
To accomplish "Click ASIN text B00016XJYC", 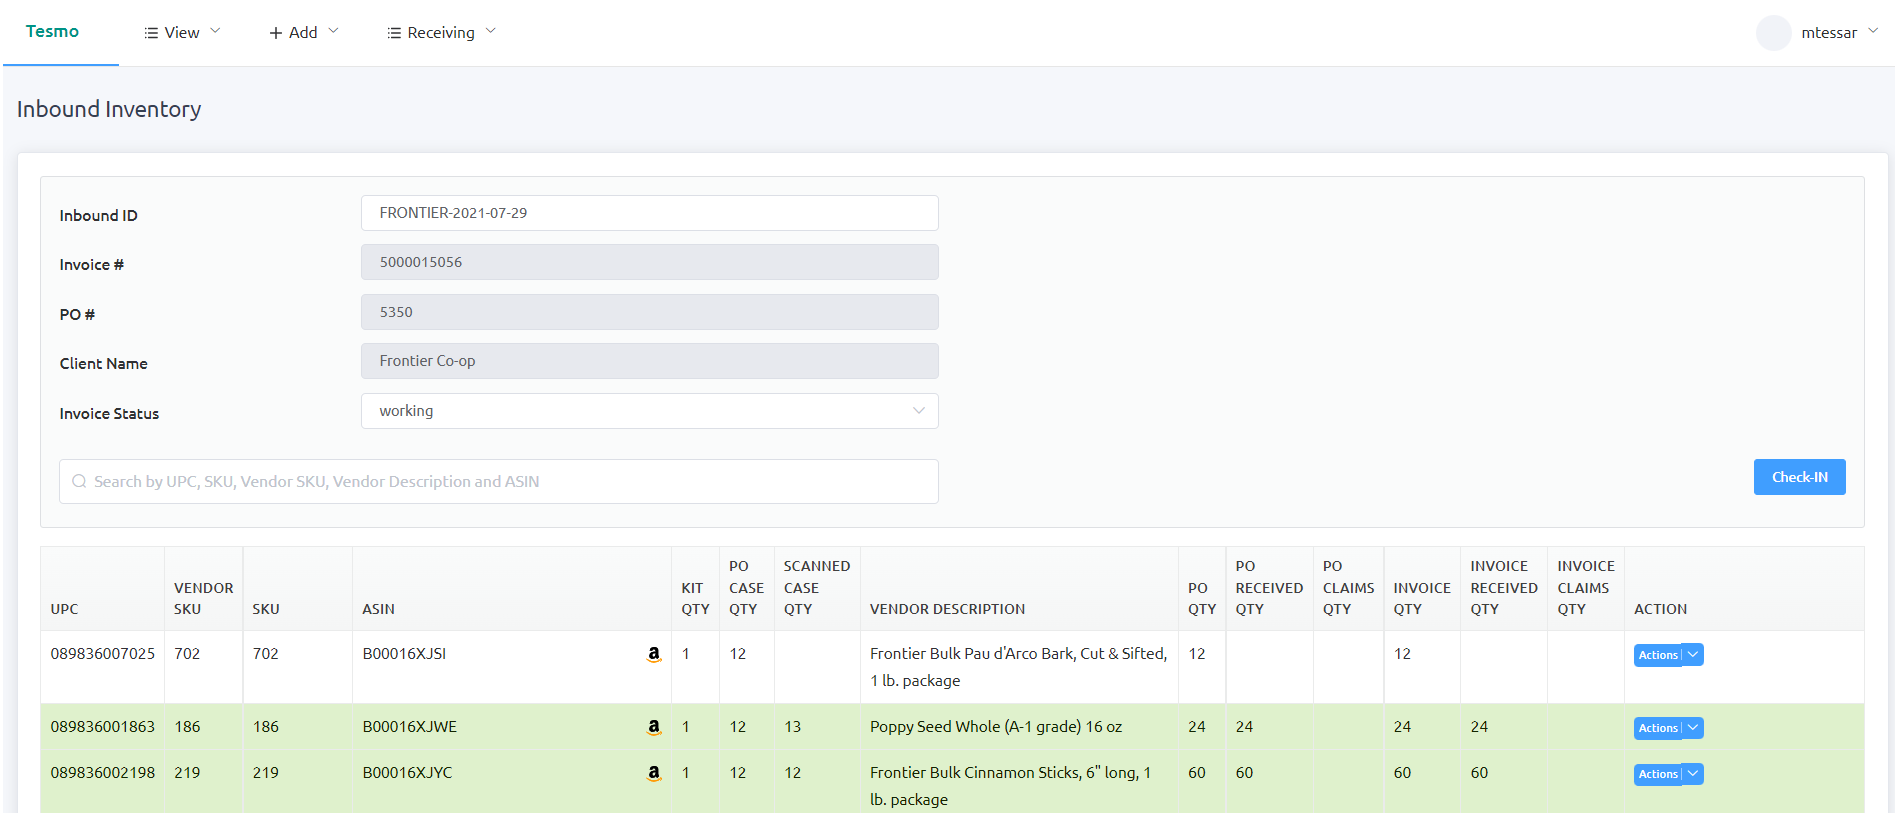I will (x=407, y=773).
